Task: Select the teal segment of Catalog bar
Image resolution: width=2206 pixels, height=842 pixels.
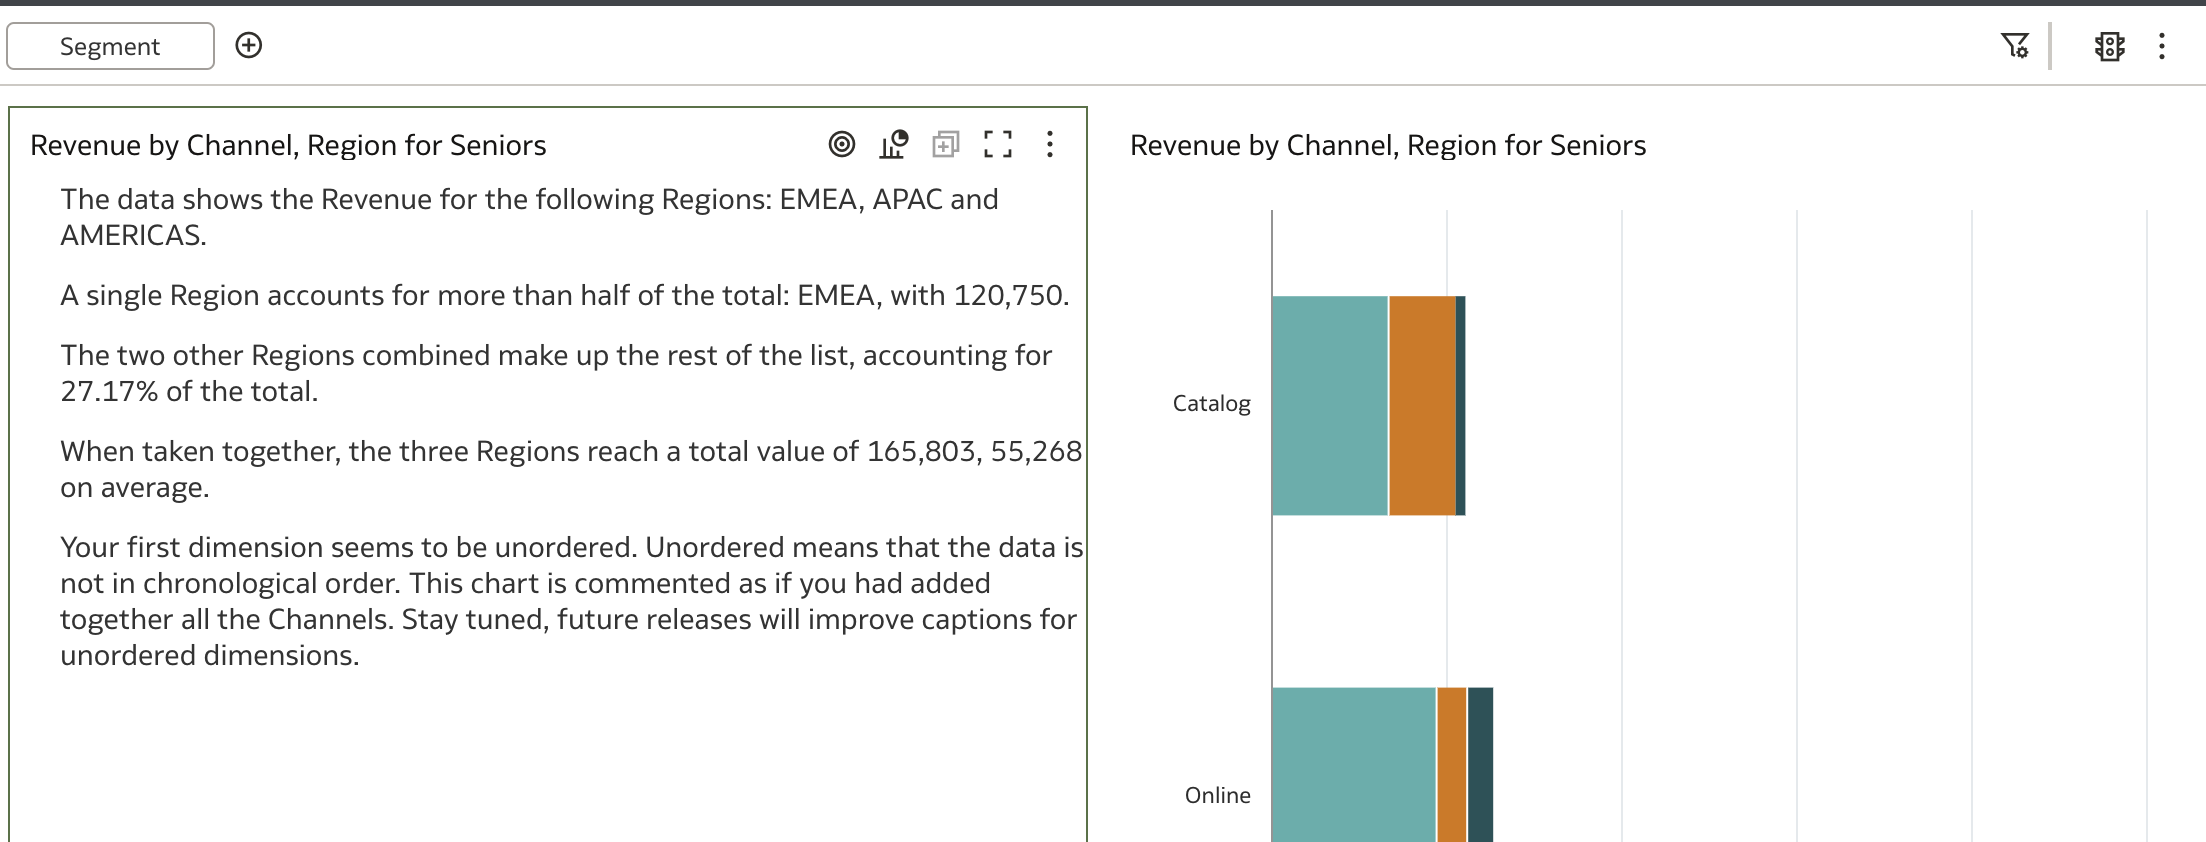Action: (x=1330, y=406)
